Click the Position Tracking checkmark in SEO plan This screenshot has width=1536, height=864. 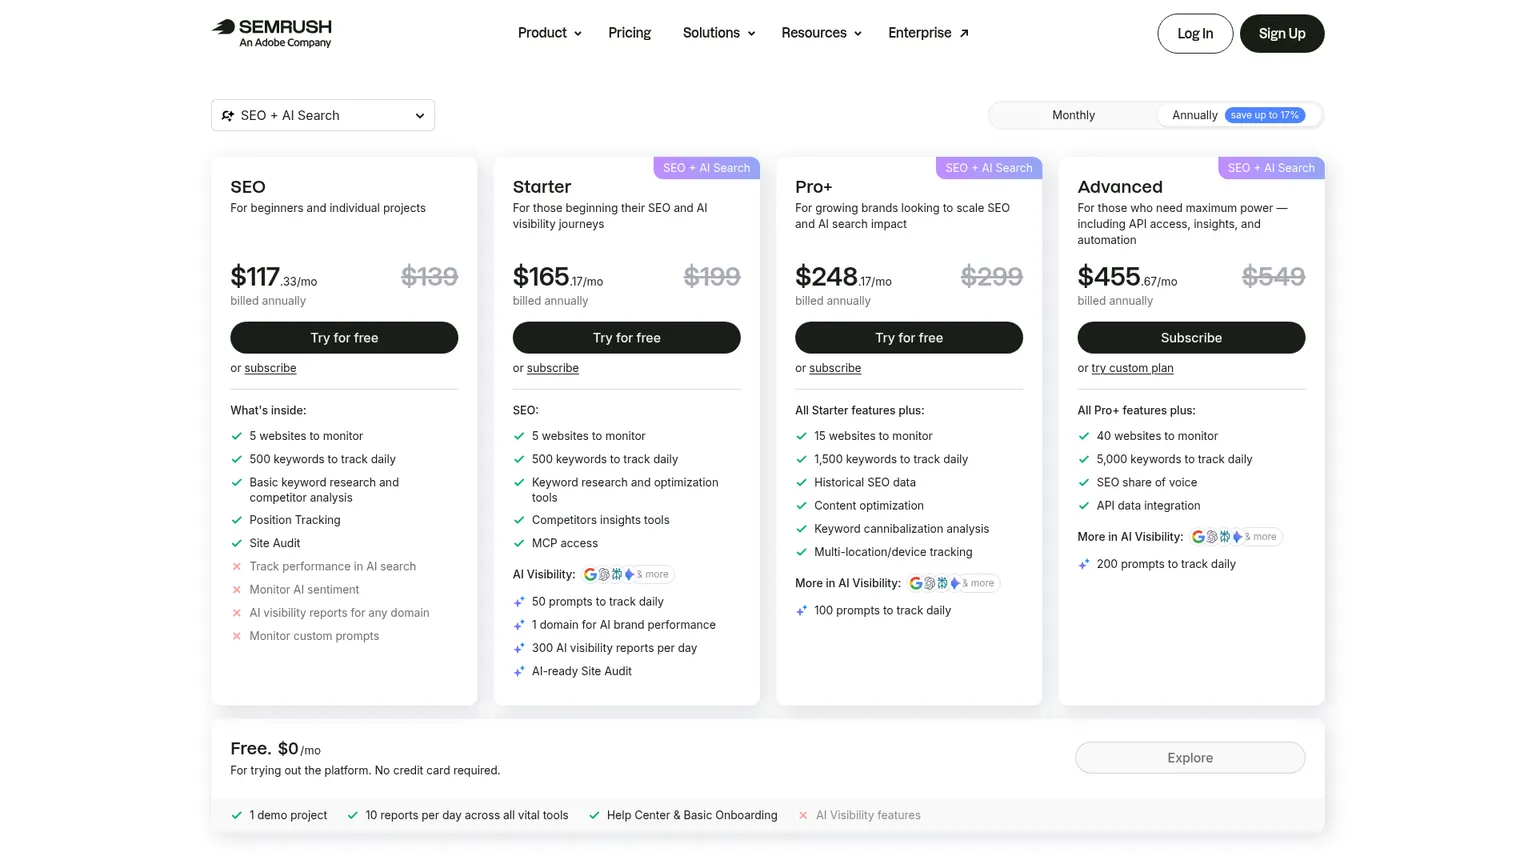pos(237,520)
